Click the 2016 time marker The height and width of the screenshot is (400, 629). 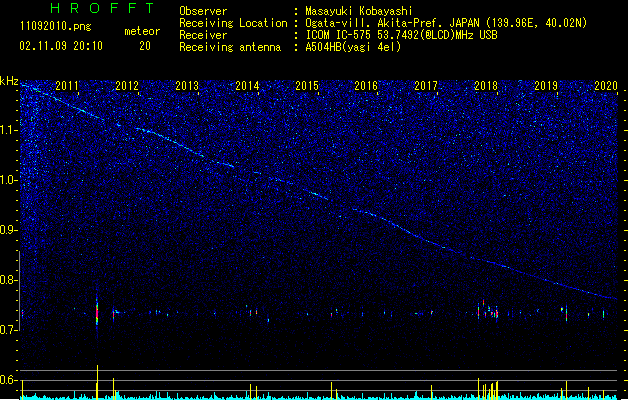click(x=366, y=85)
